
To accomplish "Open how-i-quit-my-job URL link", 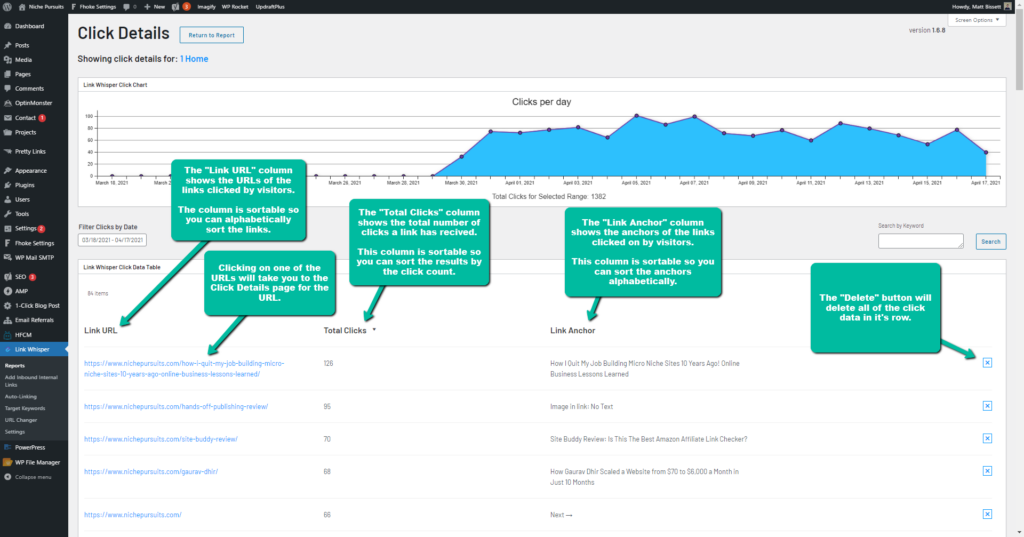I will pyautogui.click(x=184, y=369).
